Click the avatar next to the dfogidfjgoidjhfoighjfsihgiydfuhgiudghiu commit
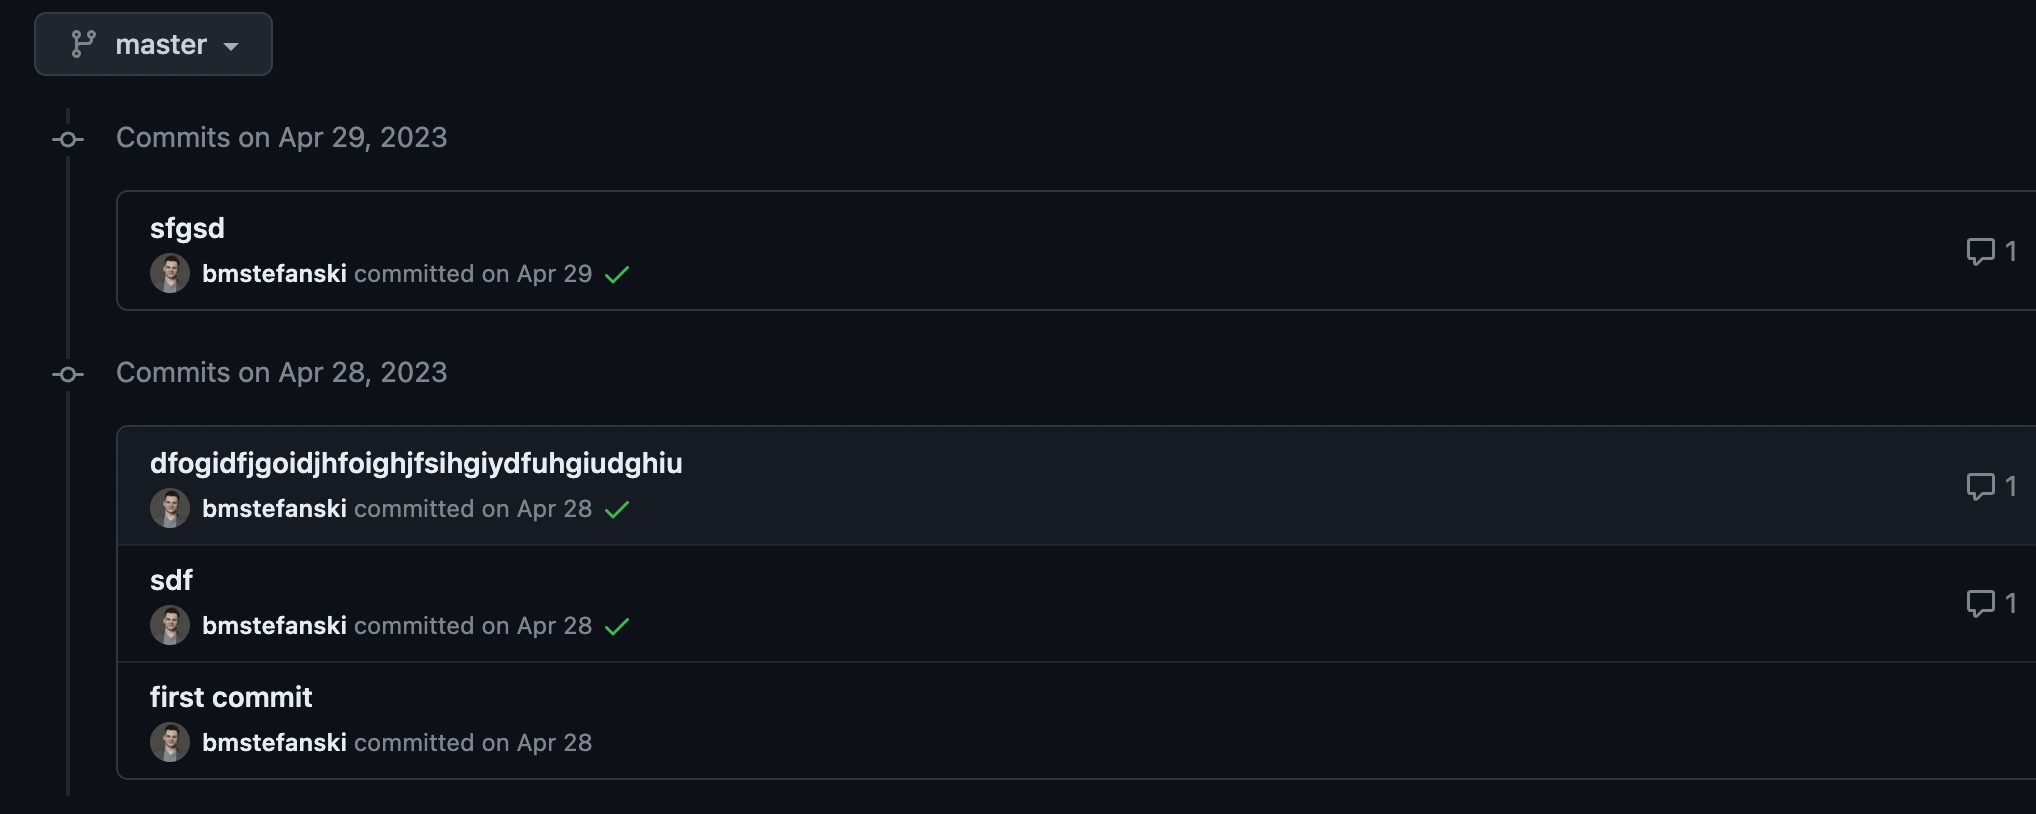 click(171, 508)
